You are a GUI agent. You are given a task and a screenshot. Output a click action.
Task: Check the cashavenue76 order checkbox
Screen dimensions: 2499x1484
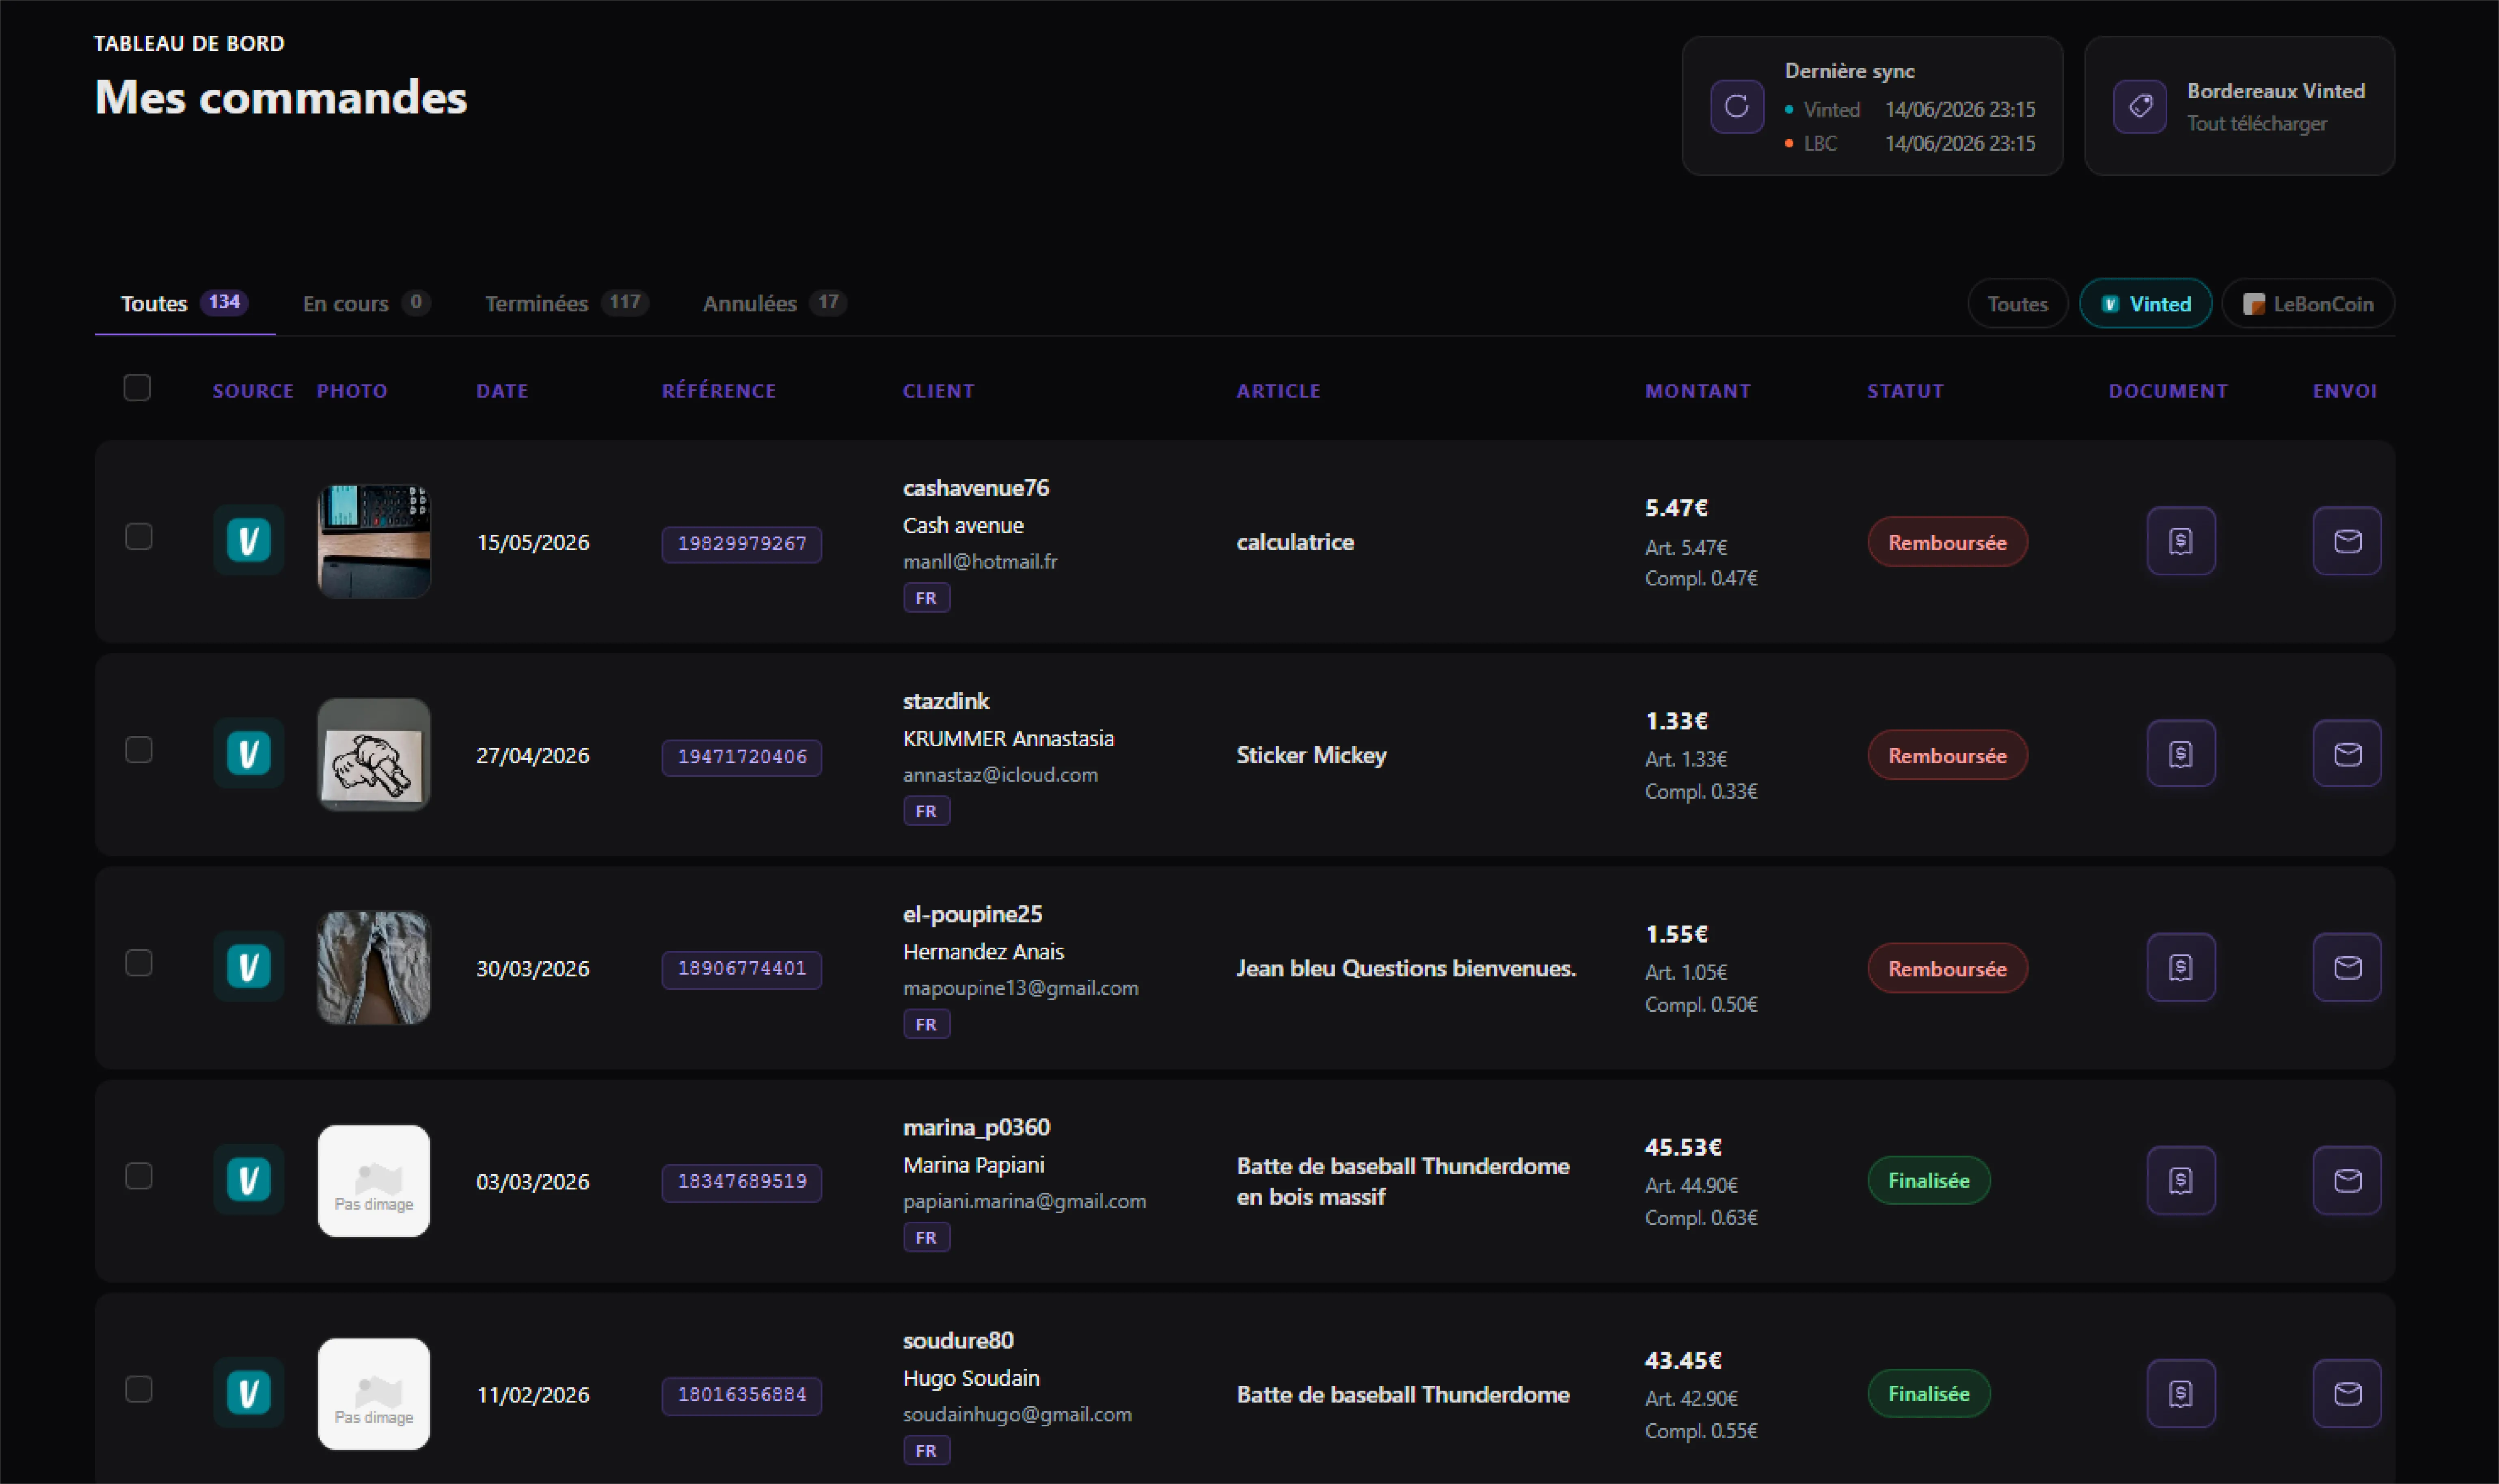(139, 537)
